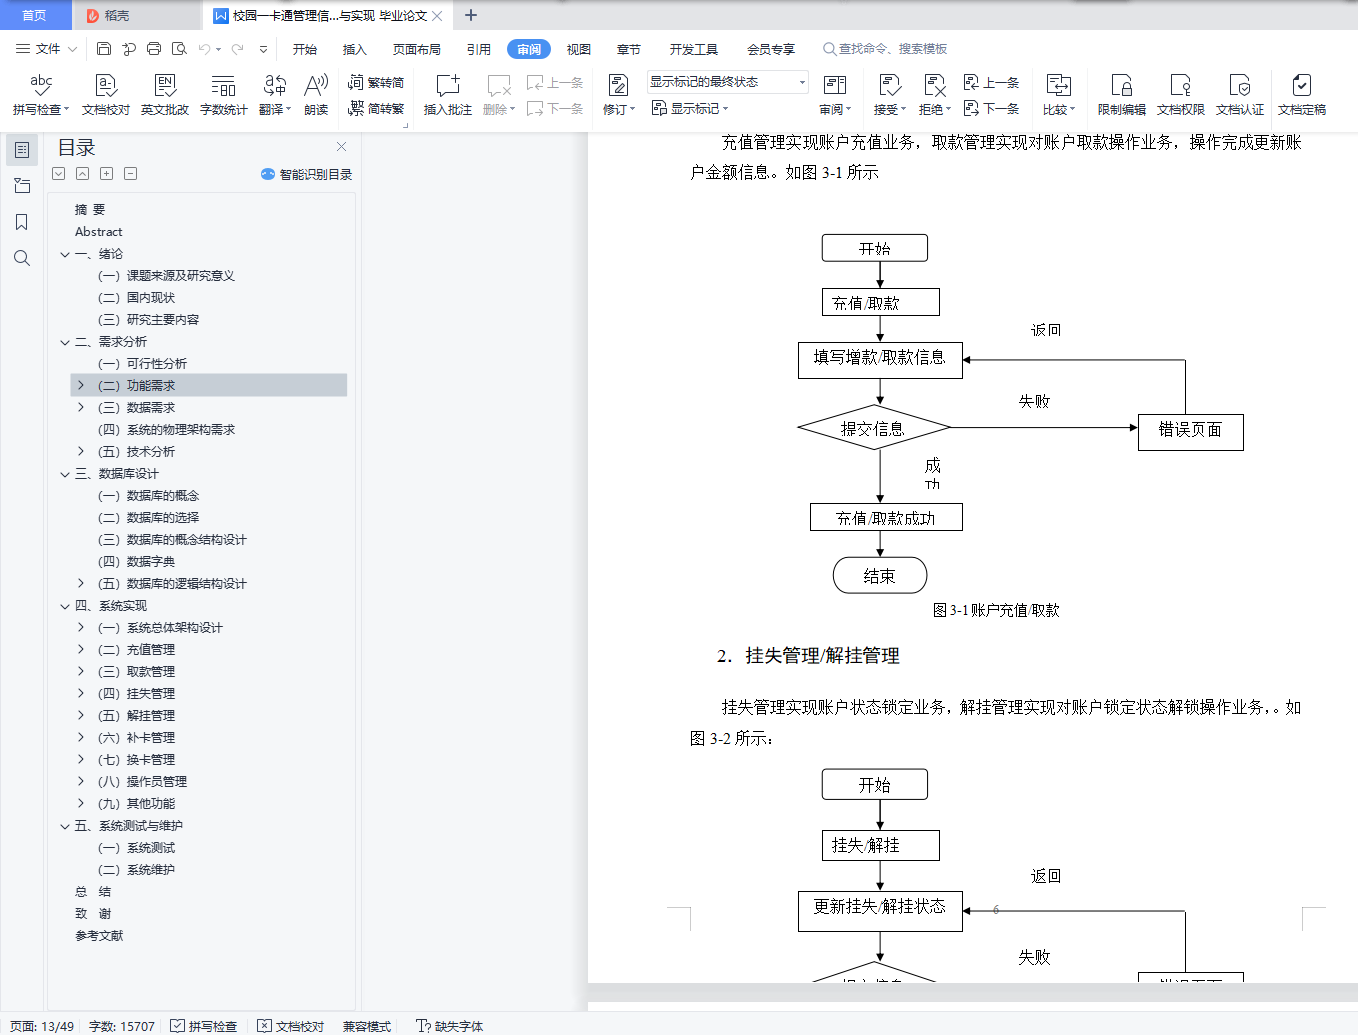
Task: Show 字数统计 word count dialog
Action: (x=224, y=95)
